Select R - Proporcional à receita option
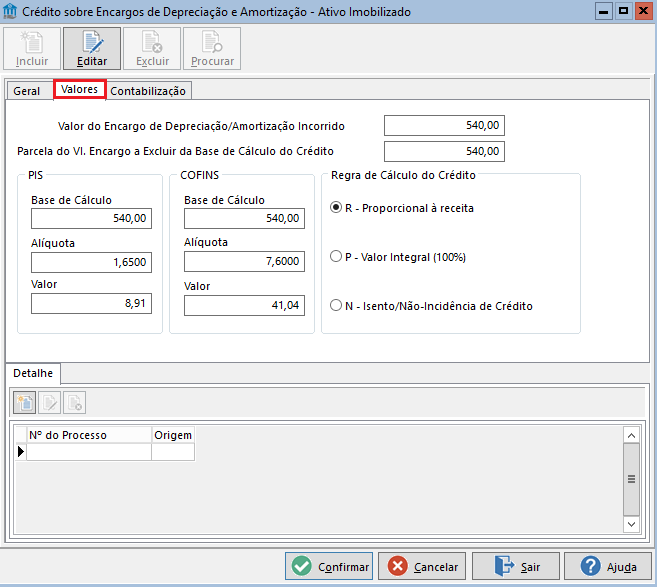The image size is (657, 587). pyautogui.click(x=402, y=208)
